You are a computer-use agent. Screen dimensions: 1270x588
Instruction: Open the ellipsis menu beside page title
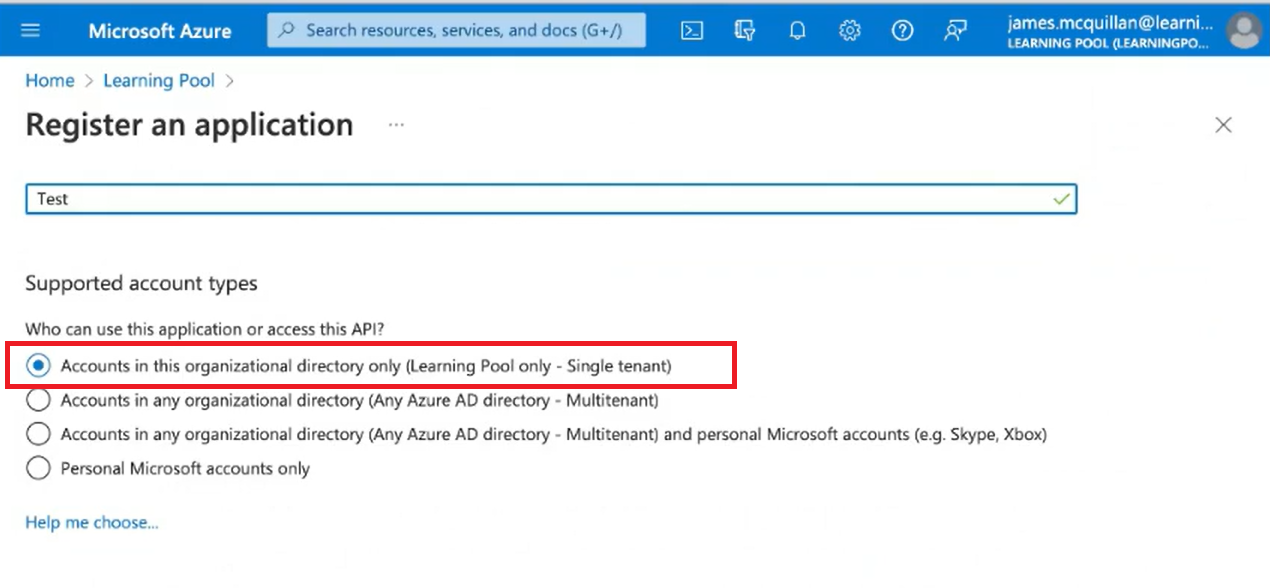396,125
